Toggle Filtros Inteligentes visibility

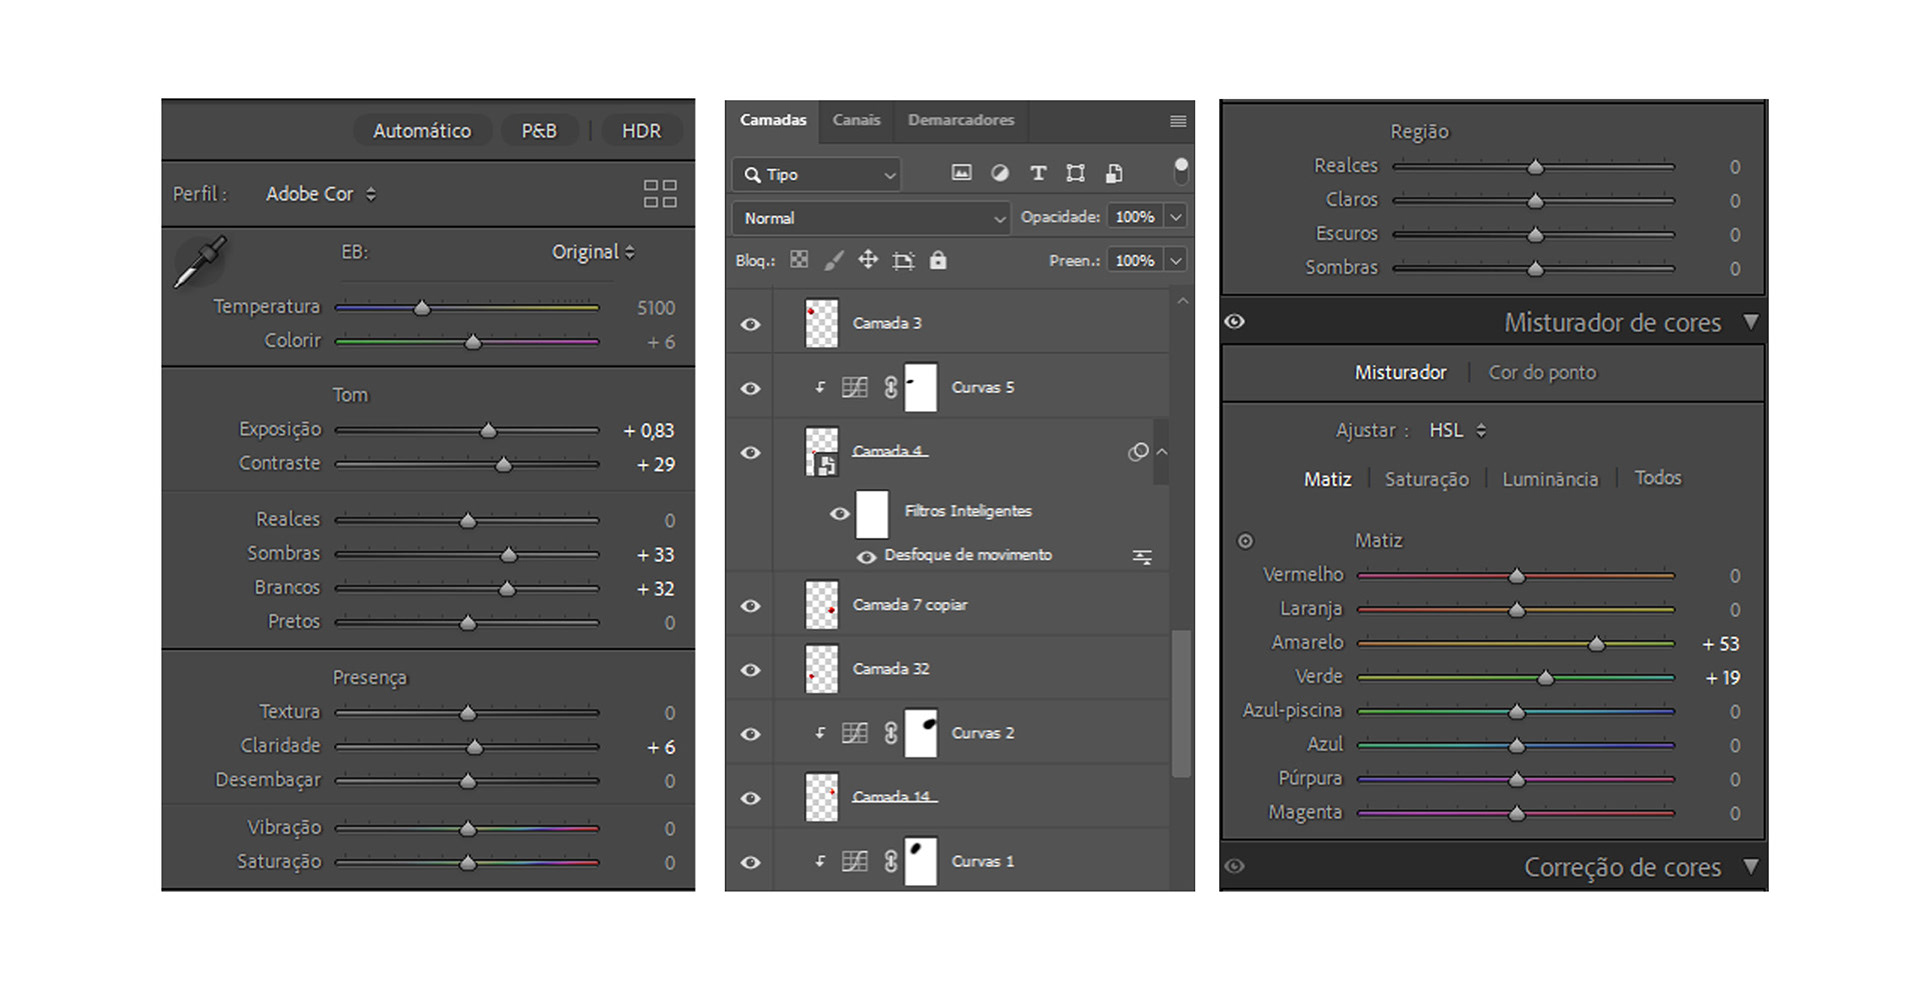840,513
